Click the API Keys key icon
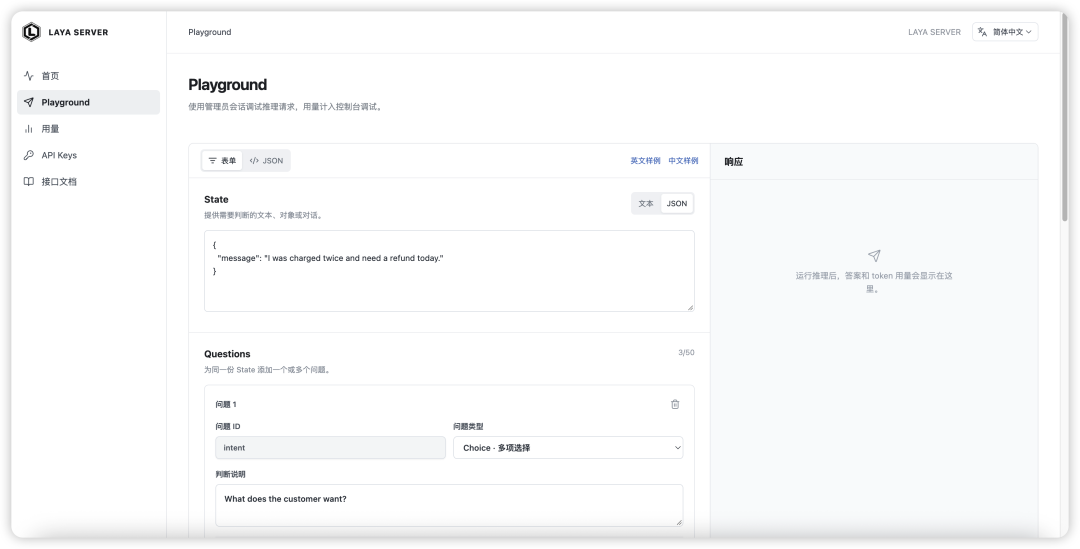 tap(28, 155)
